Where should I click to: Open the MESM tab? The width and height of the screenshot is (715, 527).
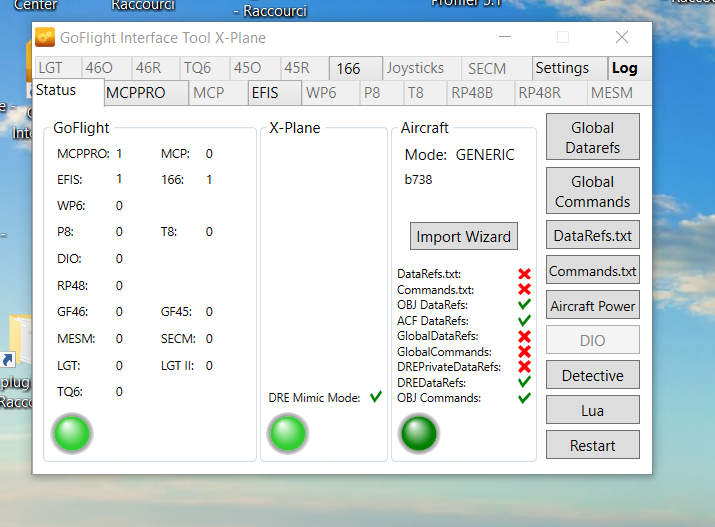619,93
